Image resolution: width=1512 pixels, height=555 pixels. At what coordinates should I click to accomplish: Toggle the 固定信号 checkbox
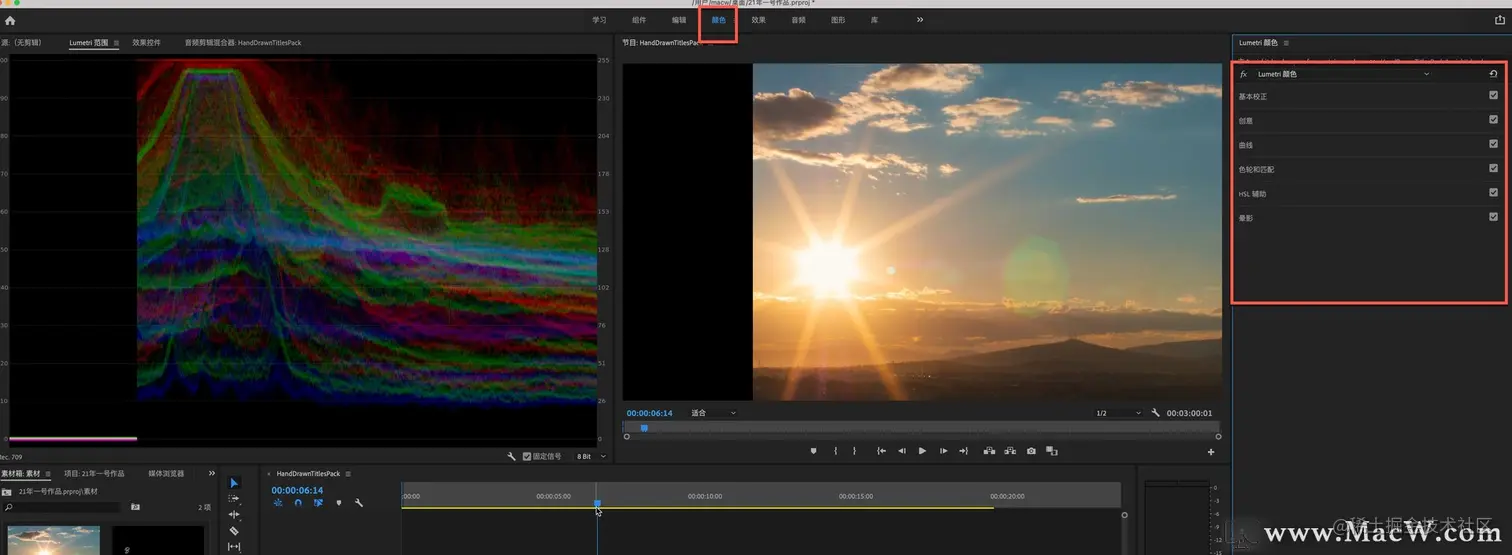(527, 456)
